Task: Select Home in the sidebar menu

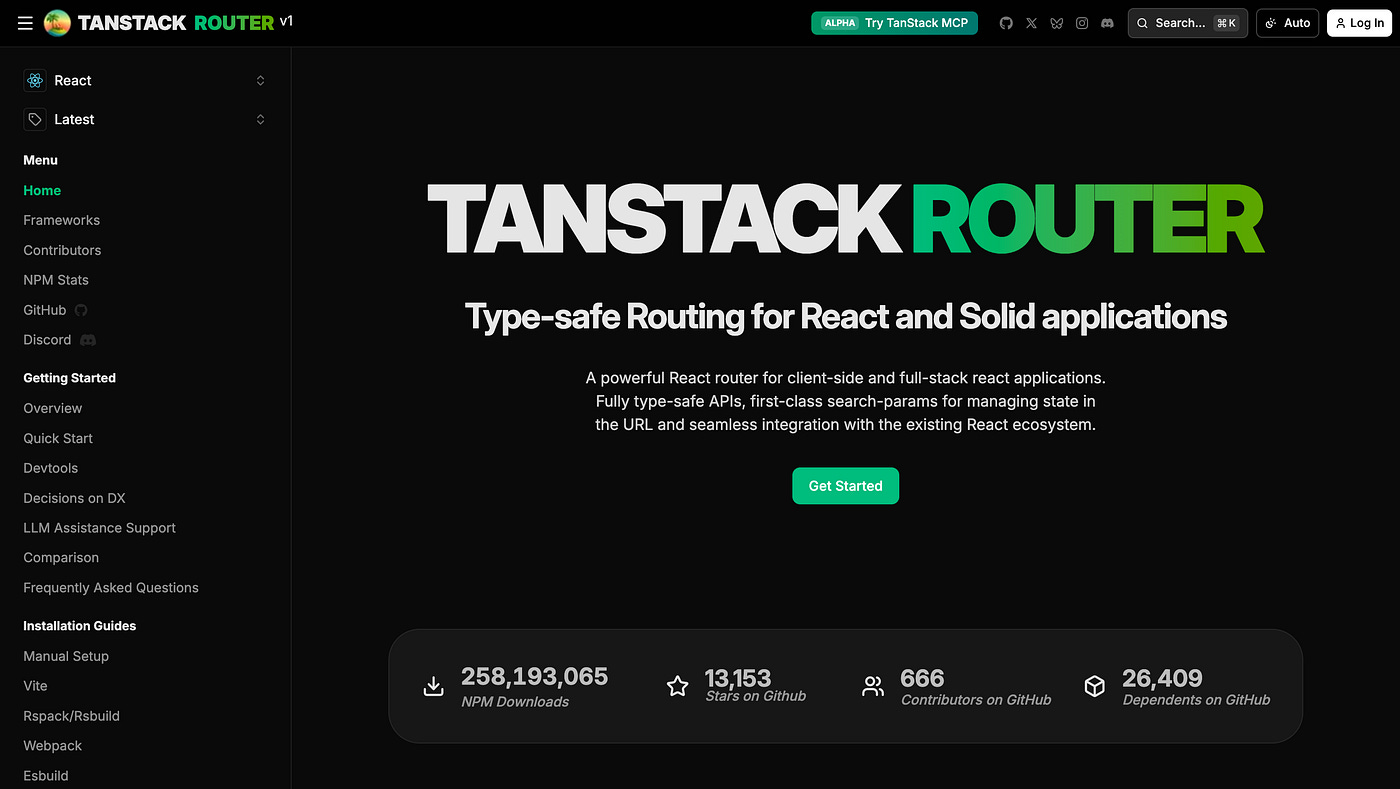Action: point(42,190)
